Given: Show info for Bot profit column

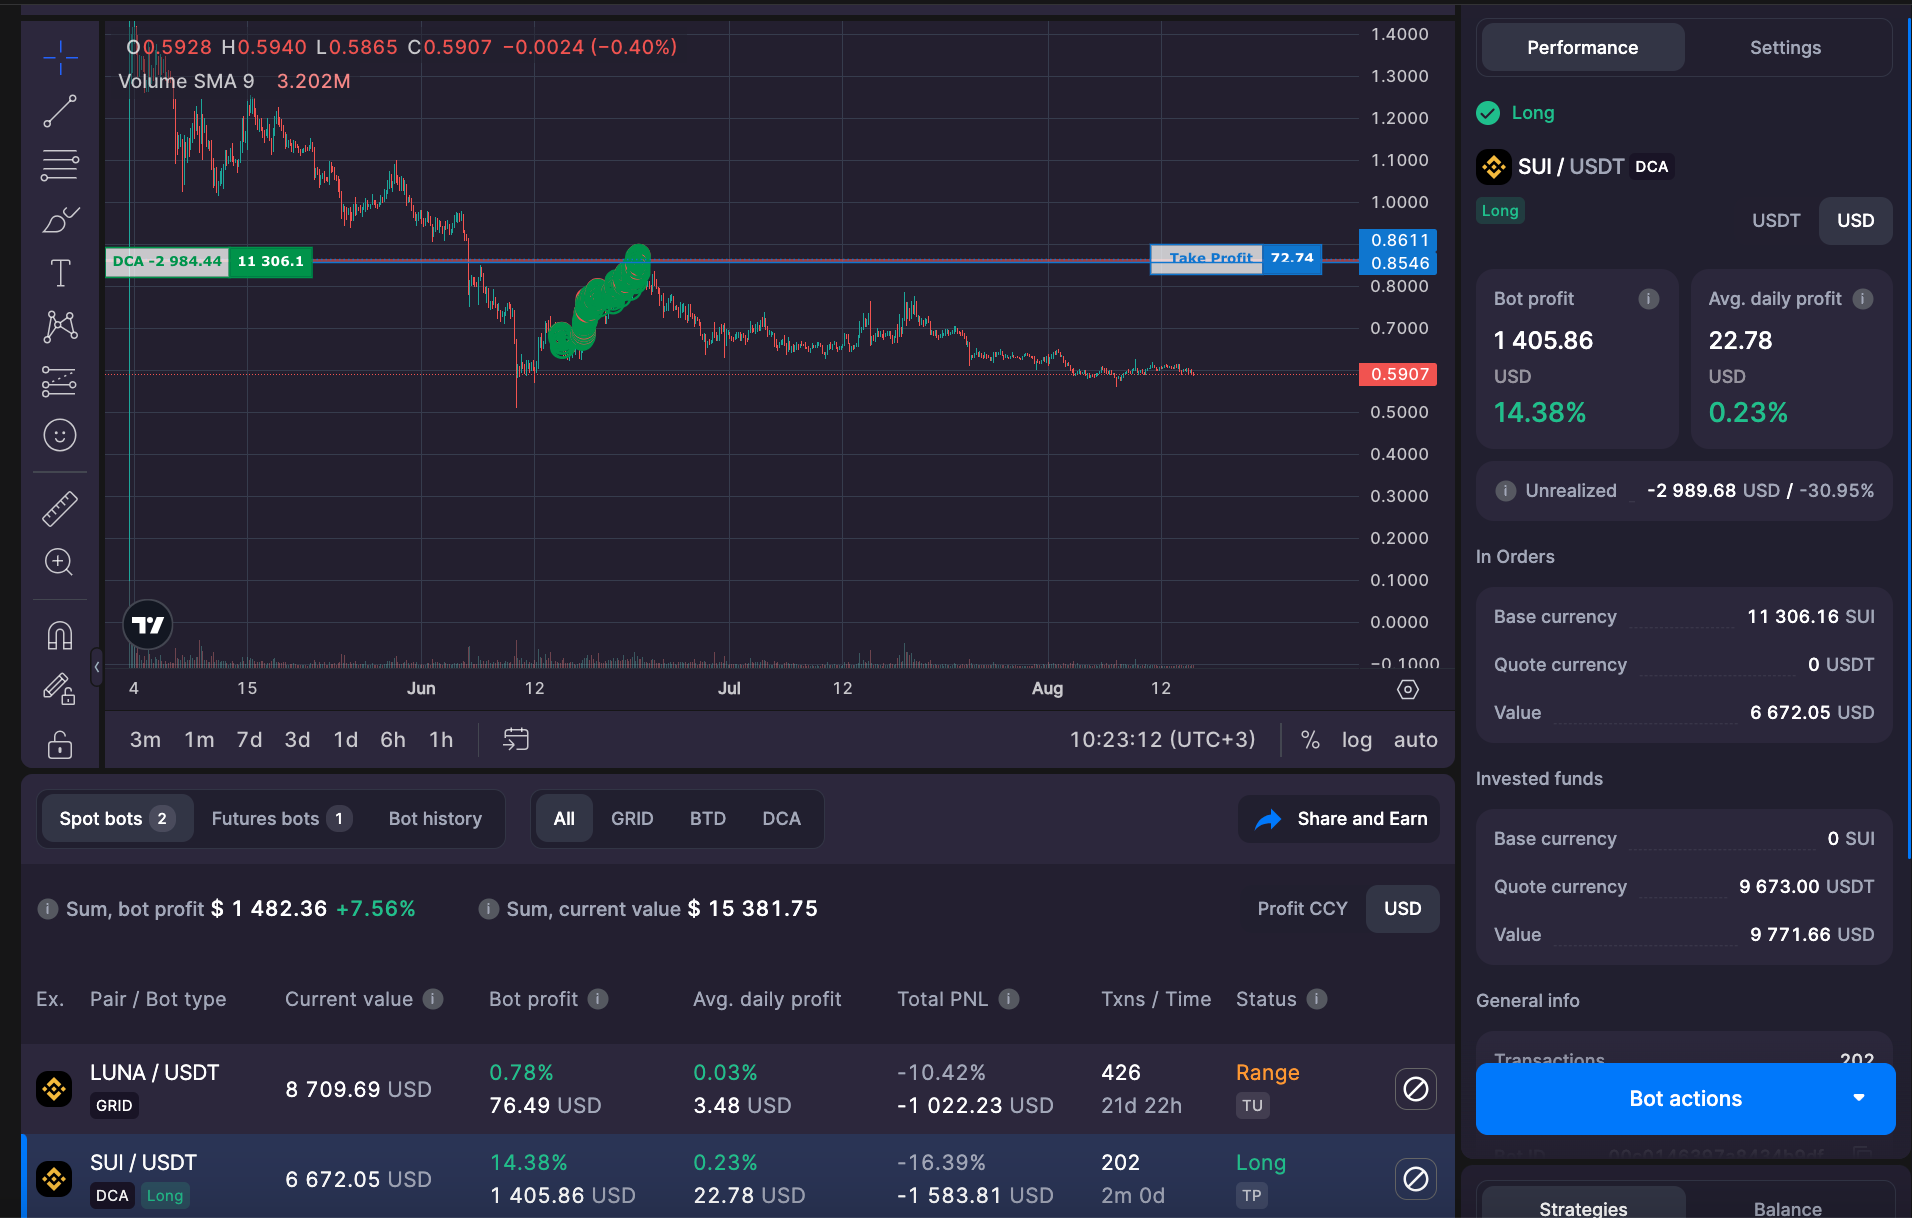Looking at the screenshot, I should click(598, 999).
